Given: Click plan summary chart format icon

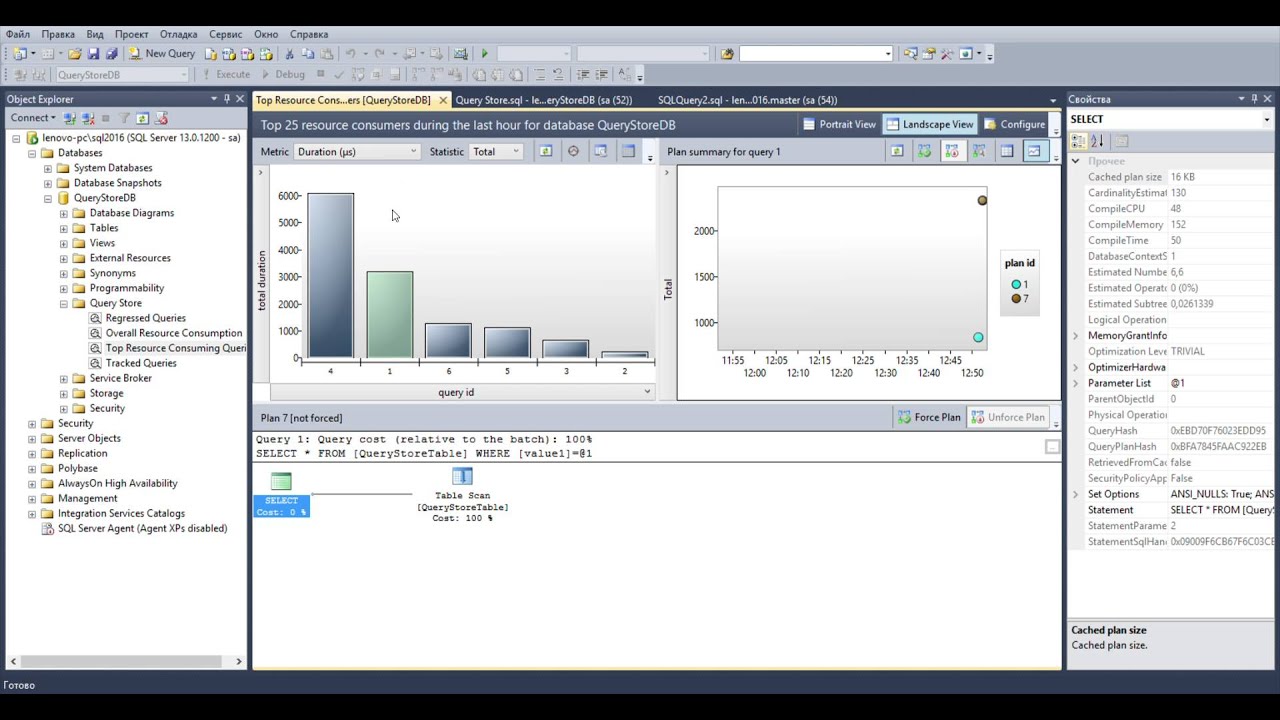Looking at the screenshot, I should point(1034,152).
